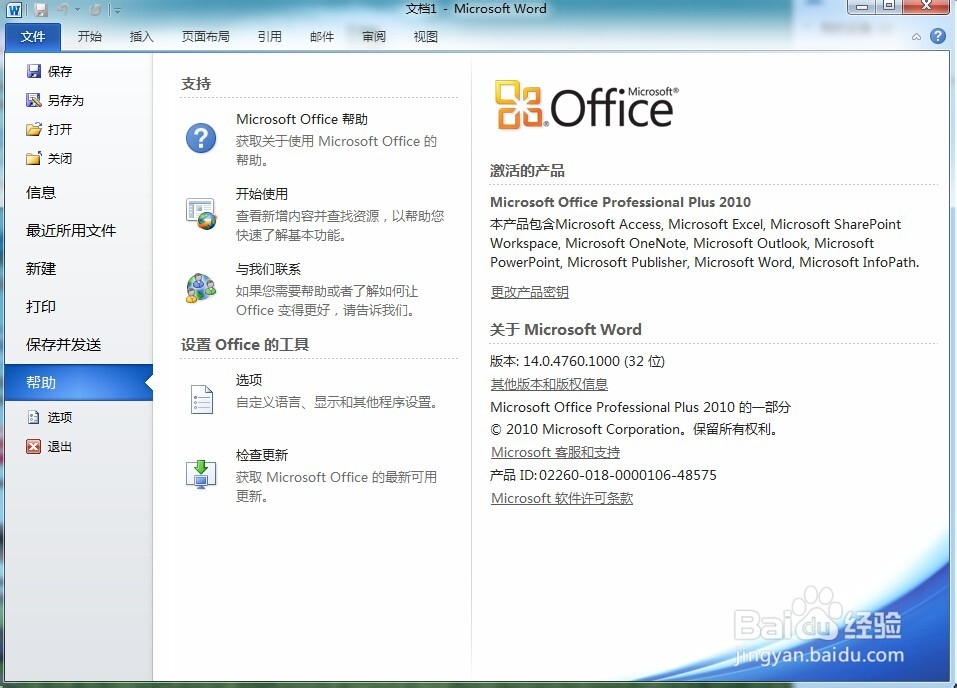The height and width of the screenshot is (688, 957).
Task: Click the 关闭 folder icon in sidebar
Action: click(x=34, y=159)
